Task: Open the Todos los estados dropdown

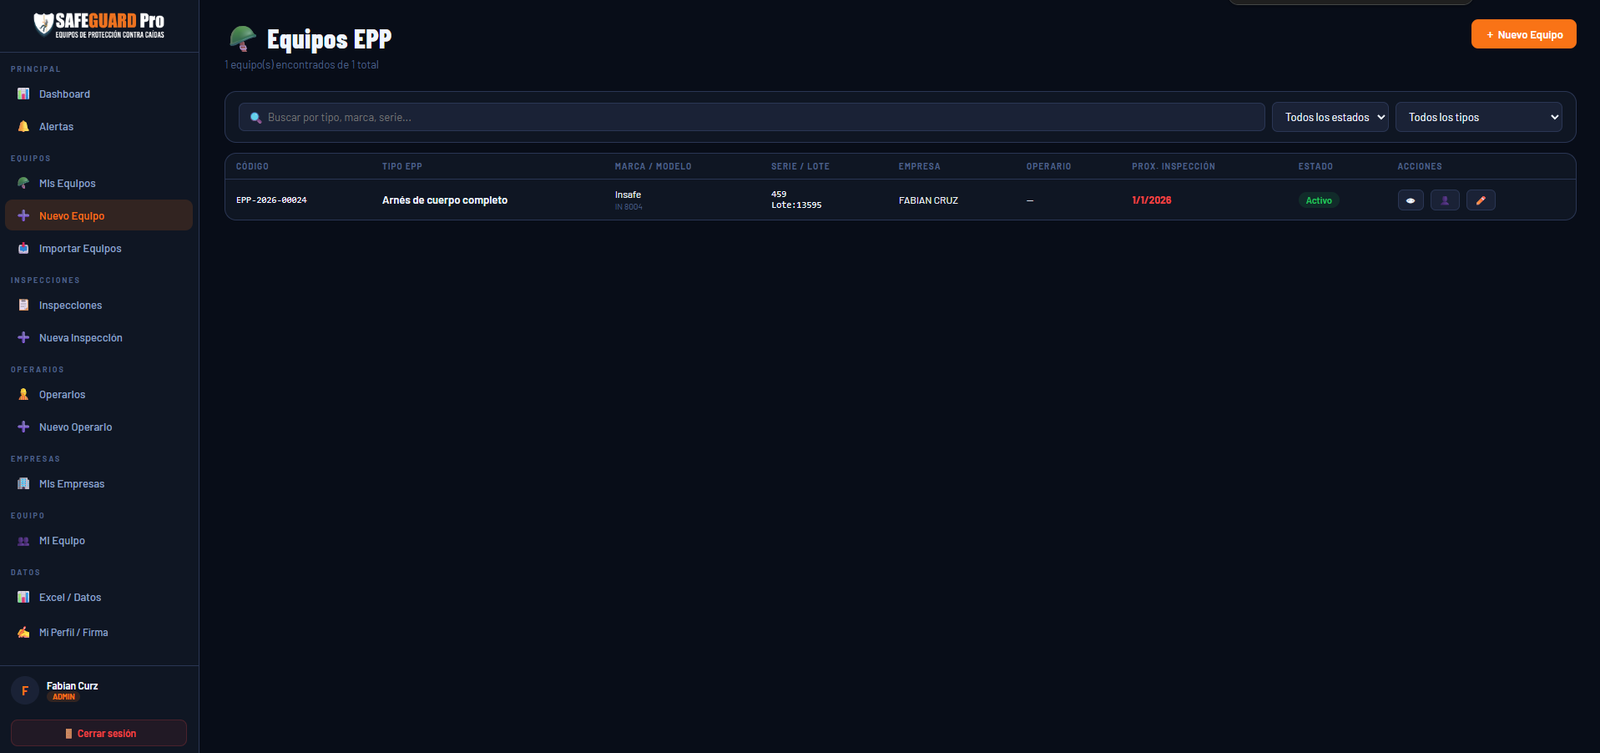Action: tap(1330, 117)
